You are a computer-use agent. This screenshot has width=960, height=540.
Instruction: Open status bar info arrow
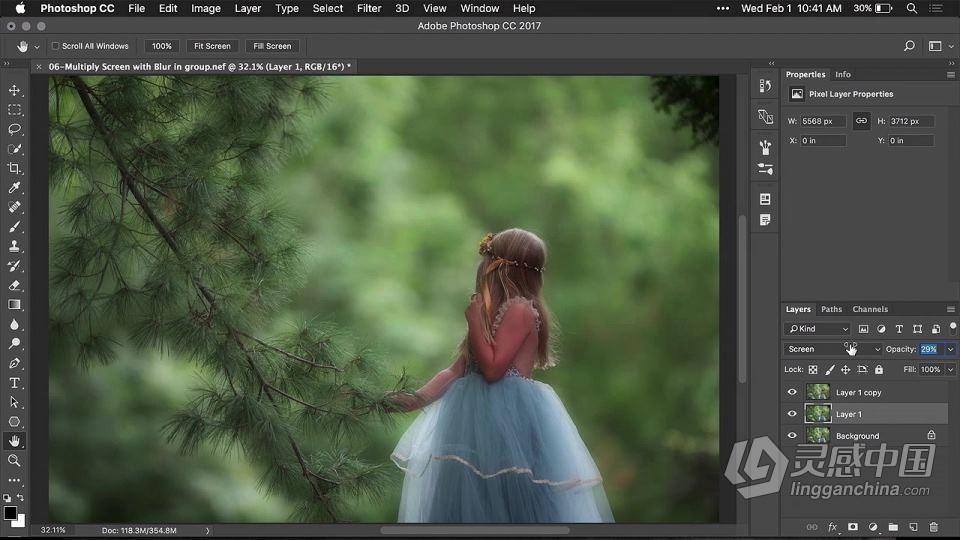(208, 531)
